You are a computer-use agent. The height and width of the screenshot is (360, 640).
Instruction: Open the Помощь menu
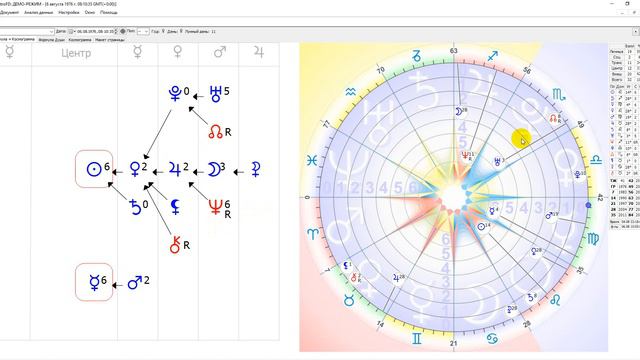109,13
